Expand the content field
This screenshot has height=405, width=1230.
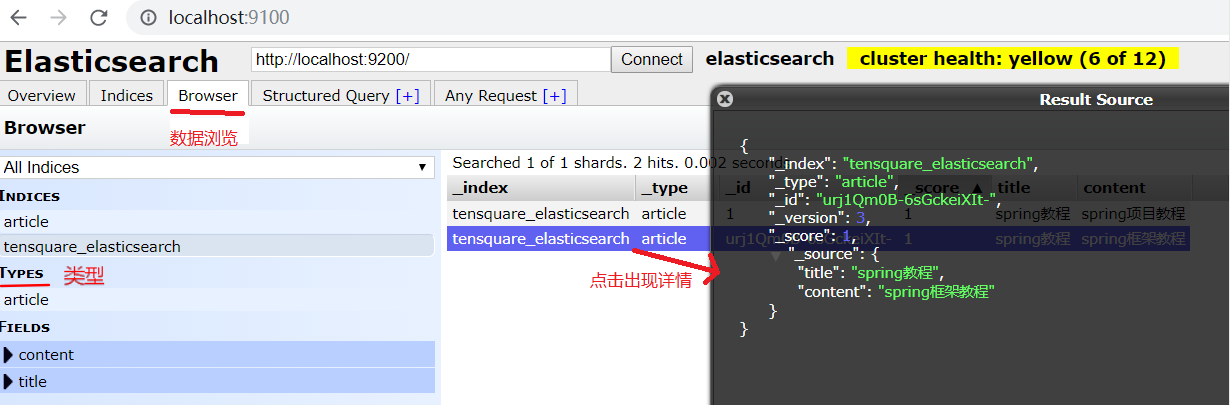[217, 354]
